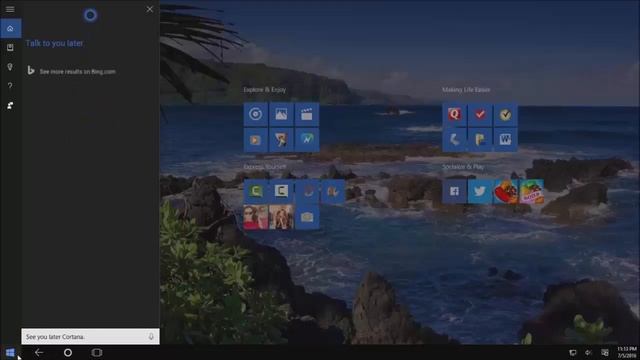640x360 pixels.
Task: Open the Cortana hamburger menu
Action: point(10,9)
